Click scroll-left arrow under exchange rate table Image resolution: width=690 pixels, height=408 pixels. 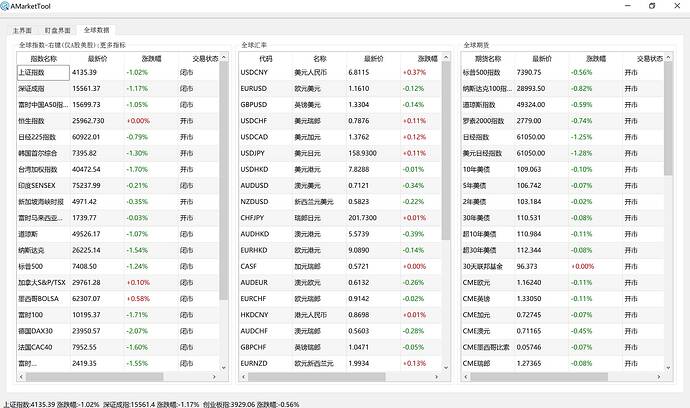click(x=243, y=377)
